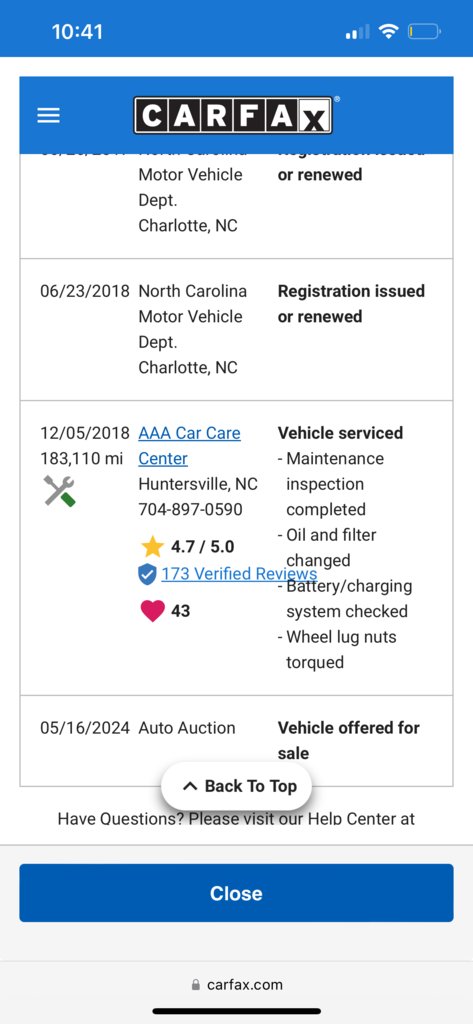Tap the pink heart favorites icon
This screenshot has width=473, height=1024.
[x=152, y=611]
